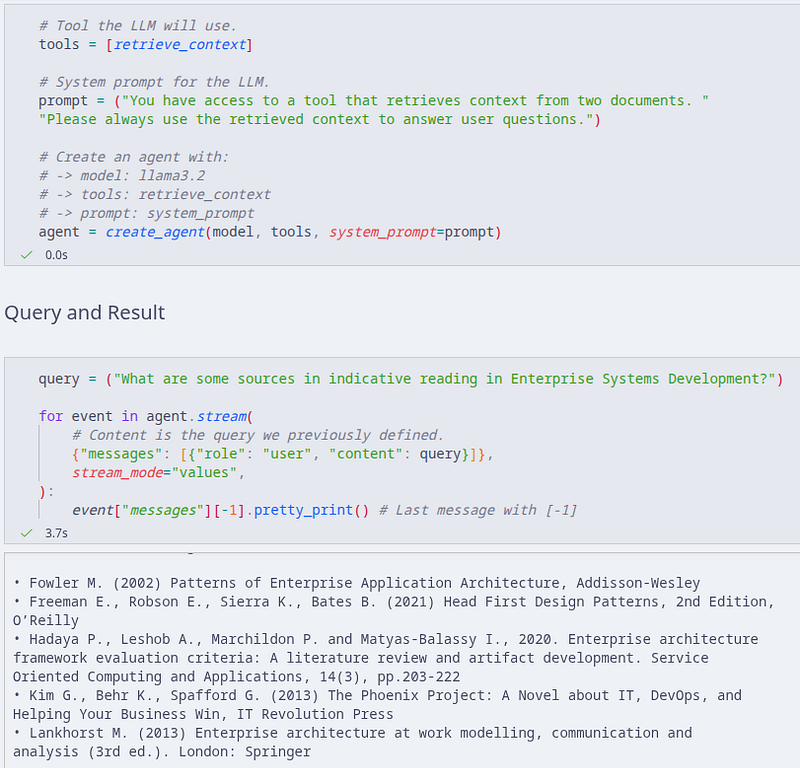Click the output text 'Helping Your Business Win, IT Revolution Press'

[x=203, y=714]
